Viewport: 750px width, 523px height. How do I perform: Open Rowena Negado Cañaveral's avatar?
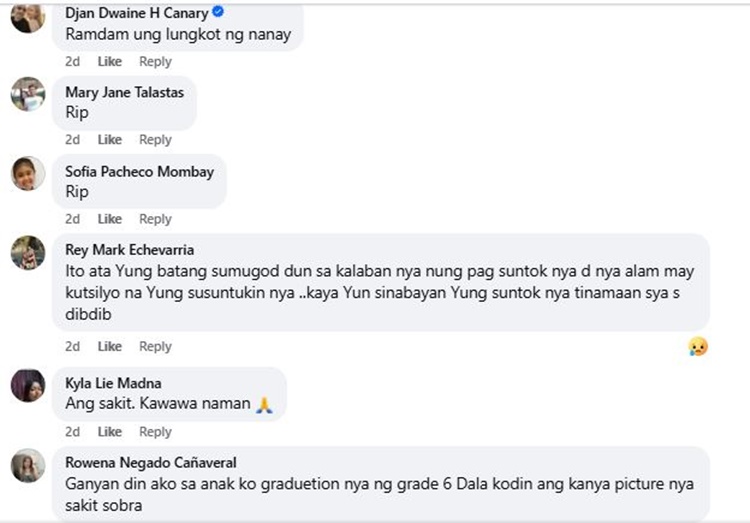pyautogui.click(x=28, y=465)
